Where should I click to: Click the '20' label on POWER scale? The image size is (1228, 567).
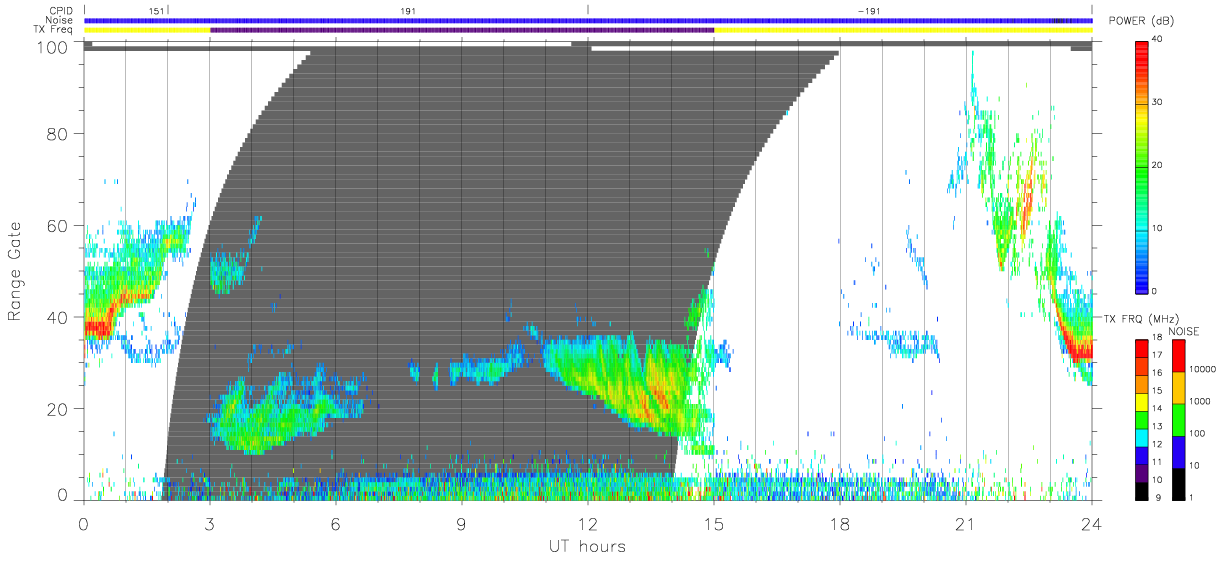(1159, 165)
